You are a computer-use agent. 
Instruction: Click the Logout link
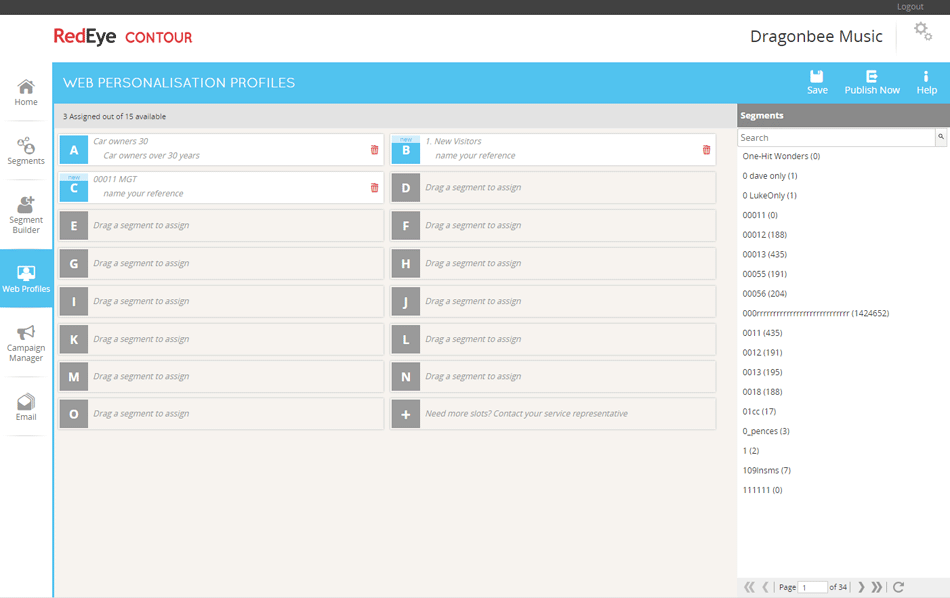tap(910, 7)
